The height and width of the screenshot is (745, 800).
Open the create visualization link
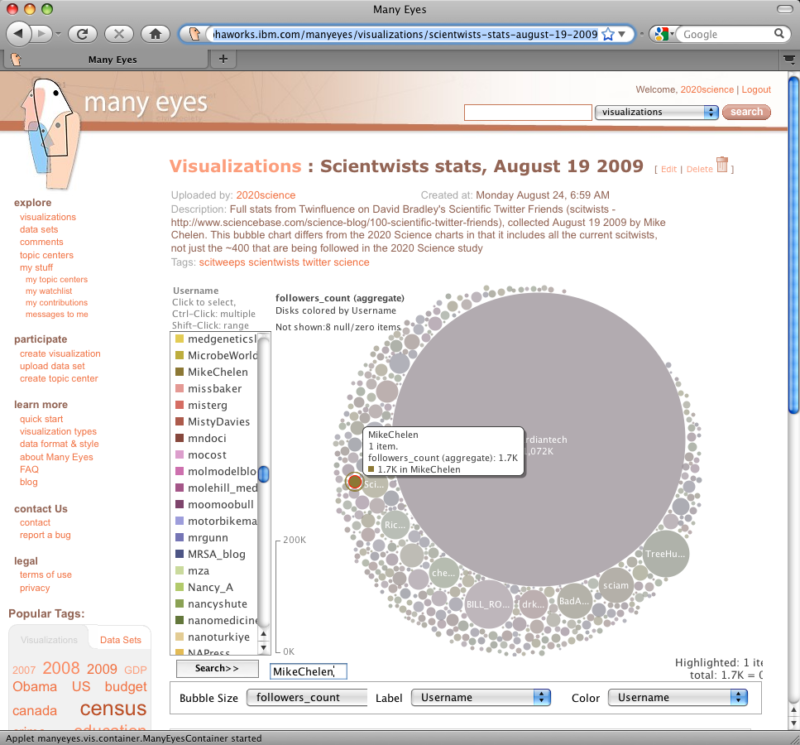click(x=60, y=354)
